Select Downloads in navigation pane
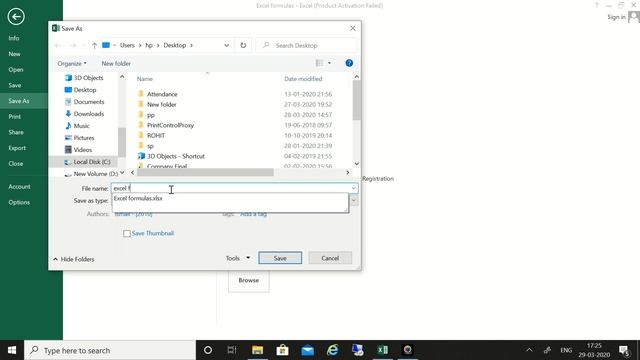Screen dimensions: 640x360 84,114
